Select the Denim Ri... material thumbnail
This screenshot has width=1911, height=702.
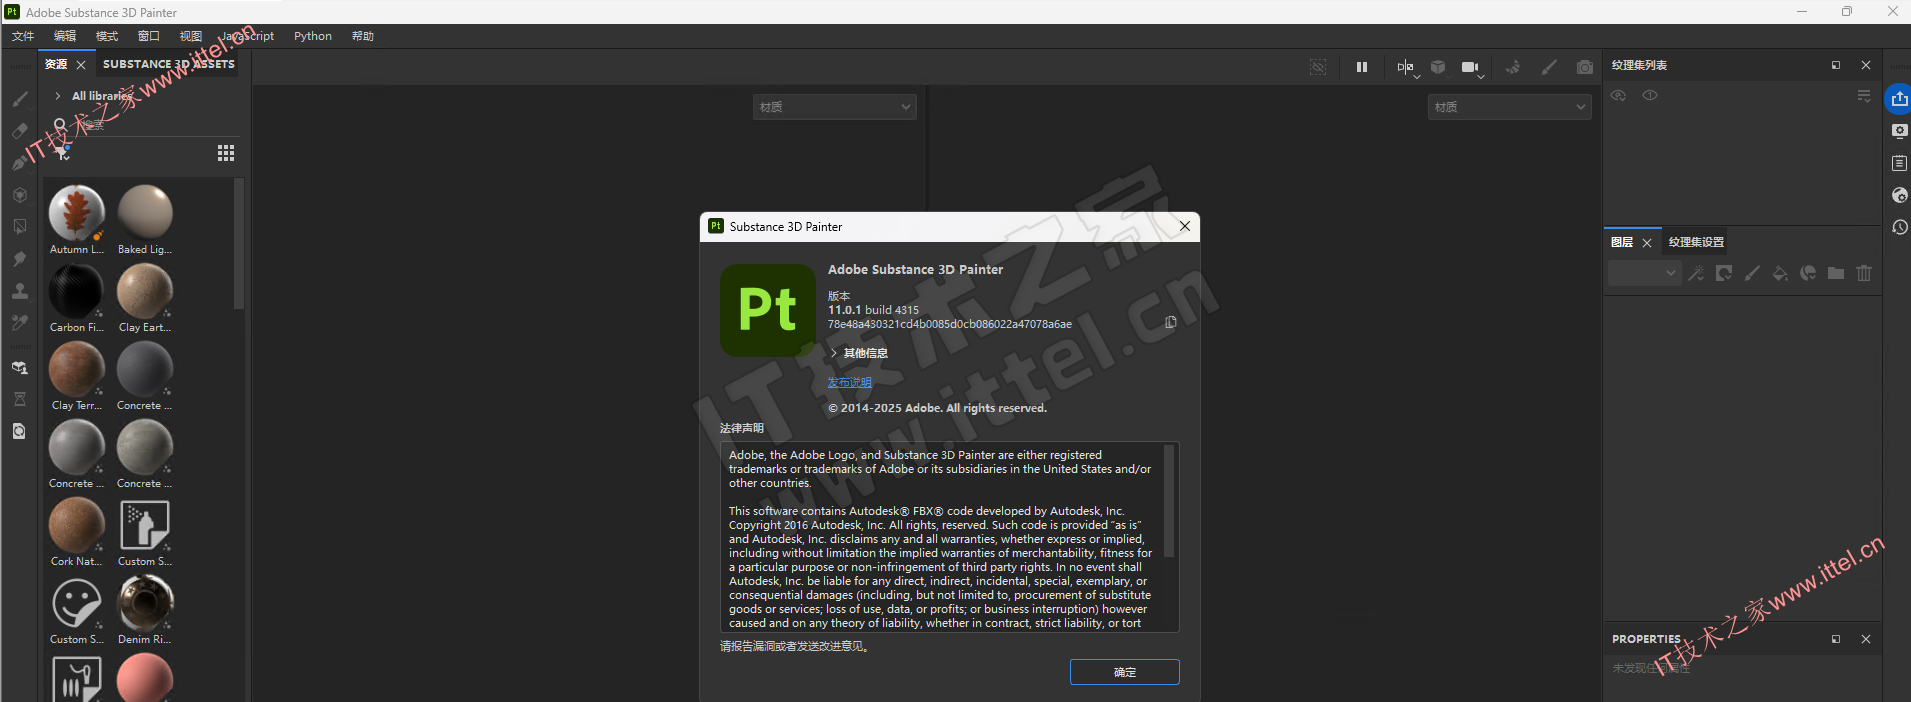tap(145, 603)
